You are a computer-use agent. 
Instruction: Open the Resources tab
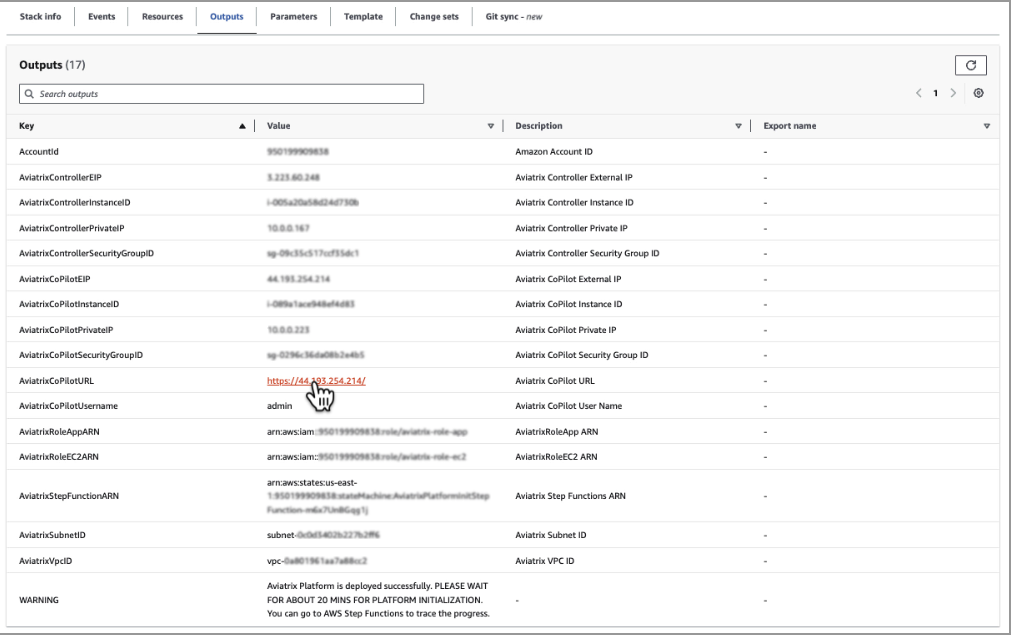[162, 17]
